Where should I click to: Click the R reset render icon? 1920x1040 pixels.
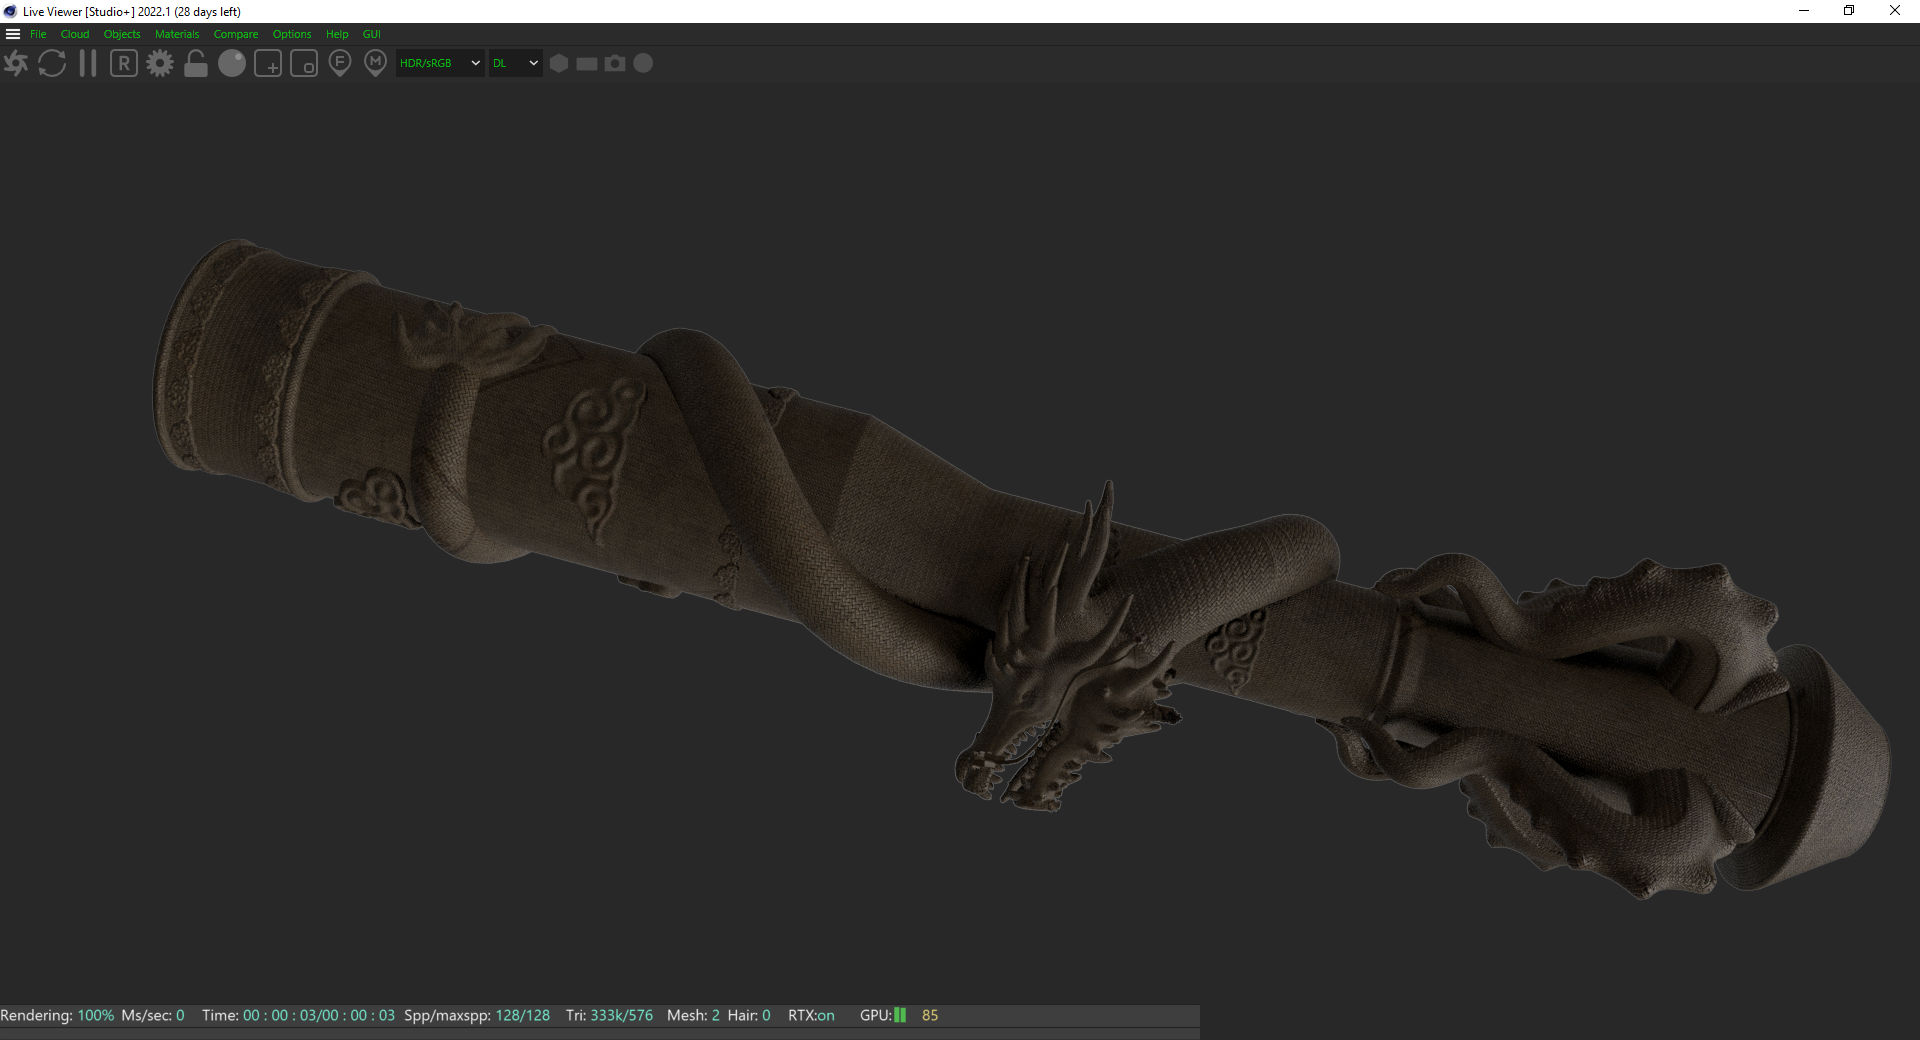coord(124,64)
